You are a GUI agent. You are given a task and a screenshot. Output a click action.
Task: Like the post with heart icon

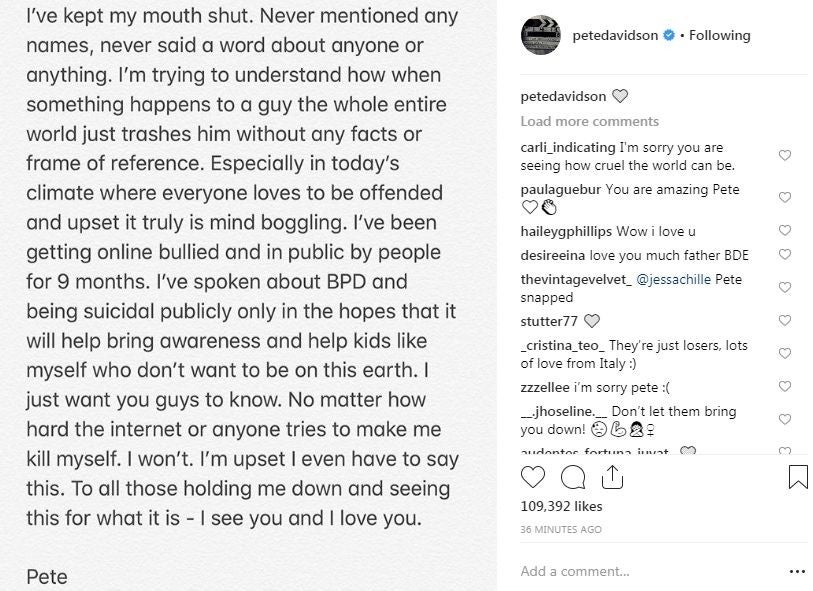534,477
